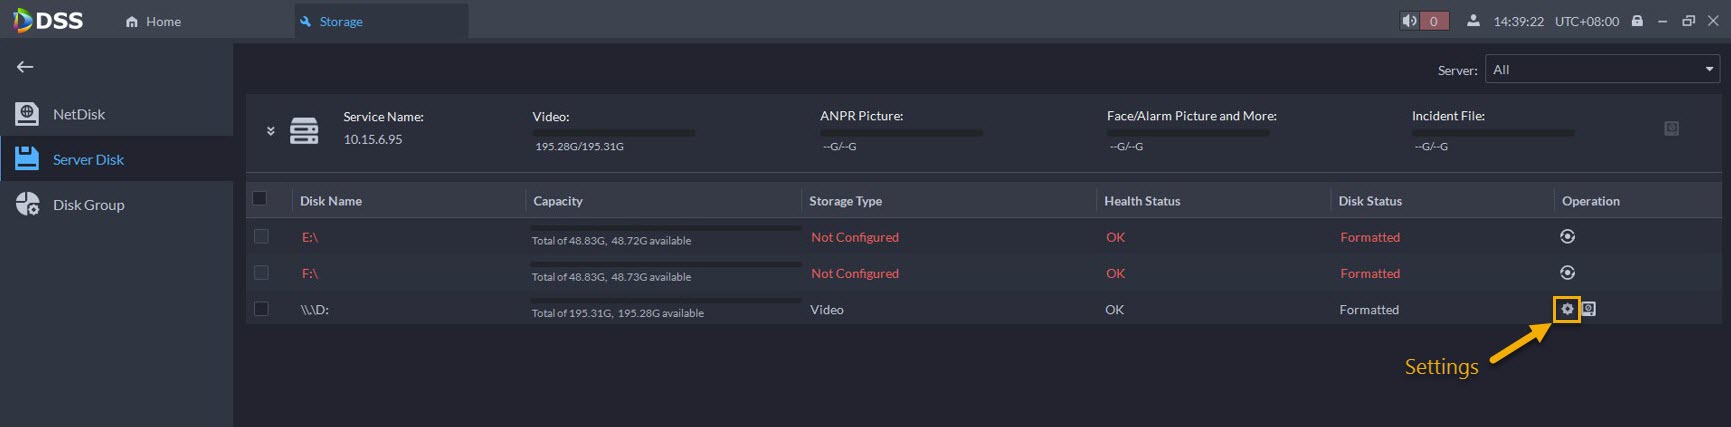Click the user account icon
Screen dimensions: 1731x427
1473,21
